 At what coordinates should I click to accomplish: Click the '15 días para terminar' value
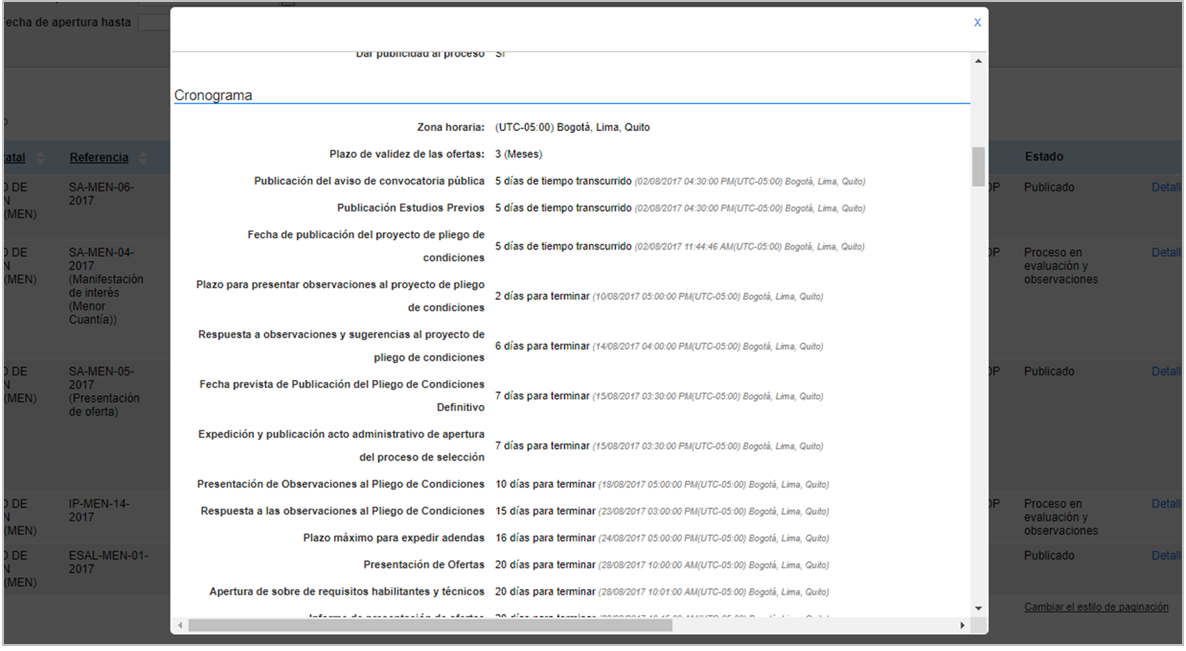545,511
